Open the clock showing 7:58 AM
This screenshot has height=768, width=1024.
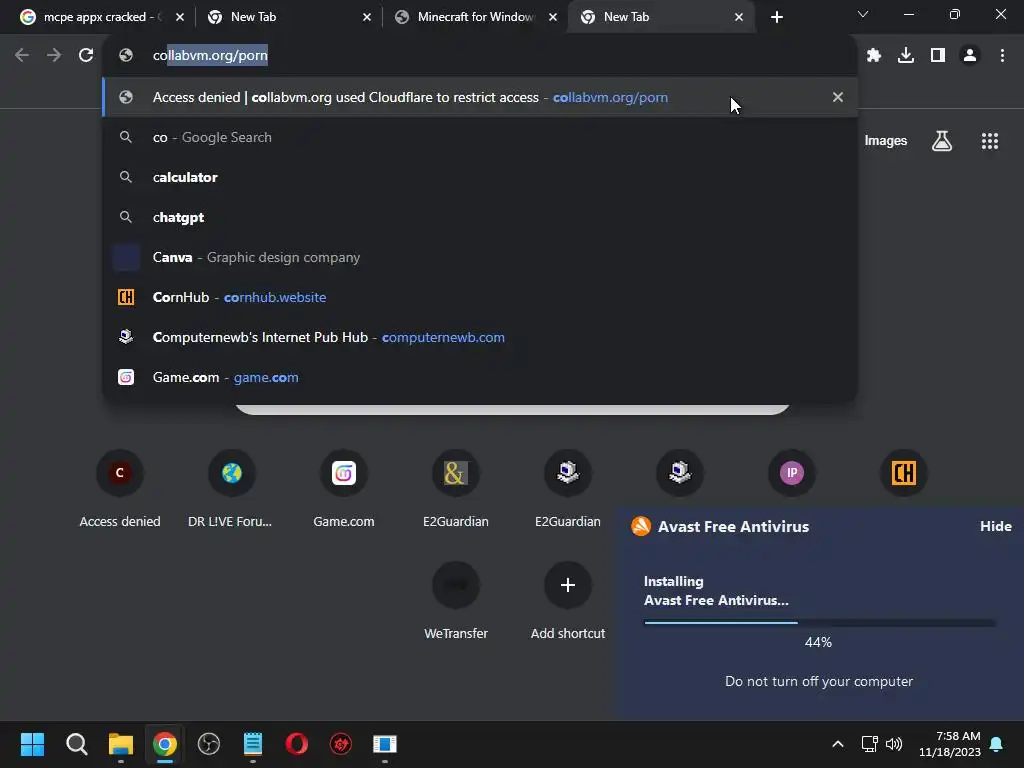coord(950,744)
